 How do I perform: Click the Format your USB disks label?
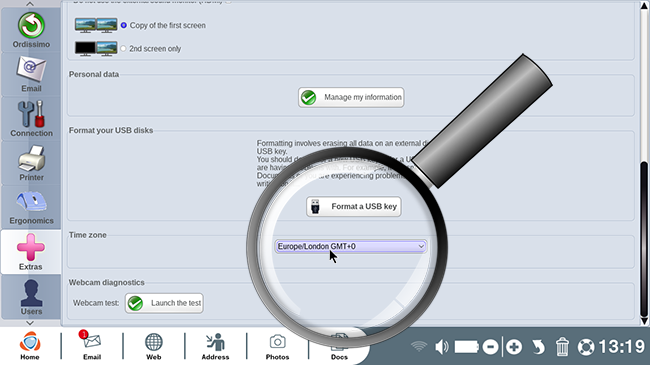click(111, 130)
